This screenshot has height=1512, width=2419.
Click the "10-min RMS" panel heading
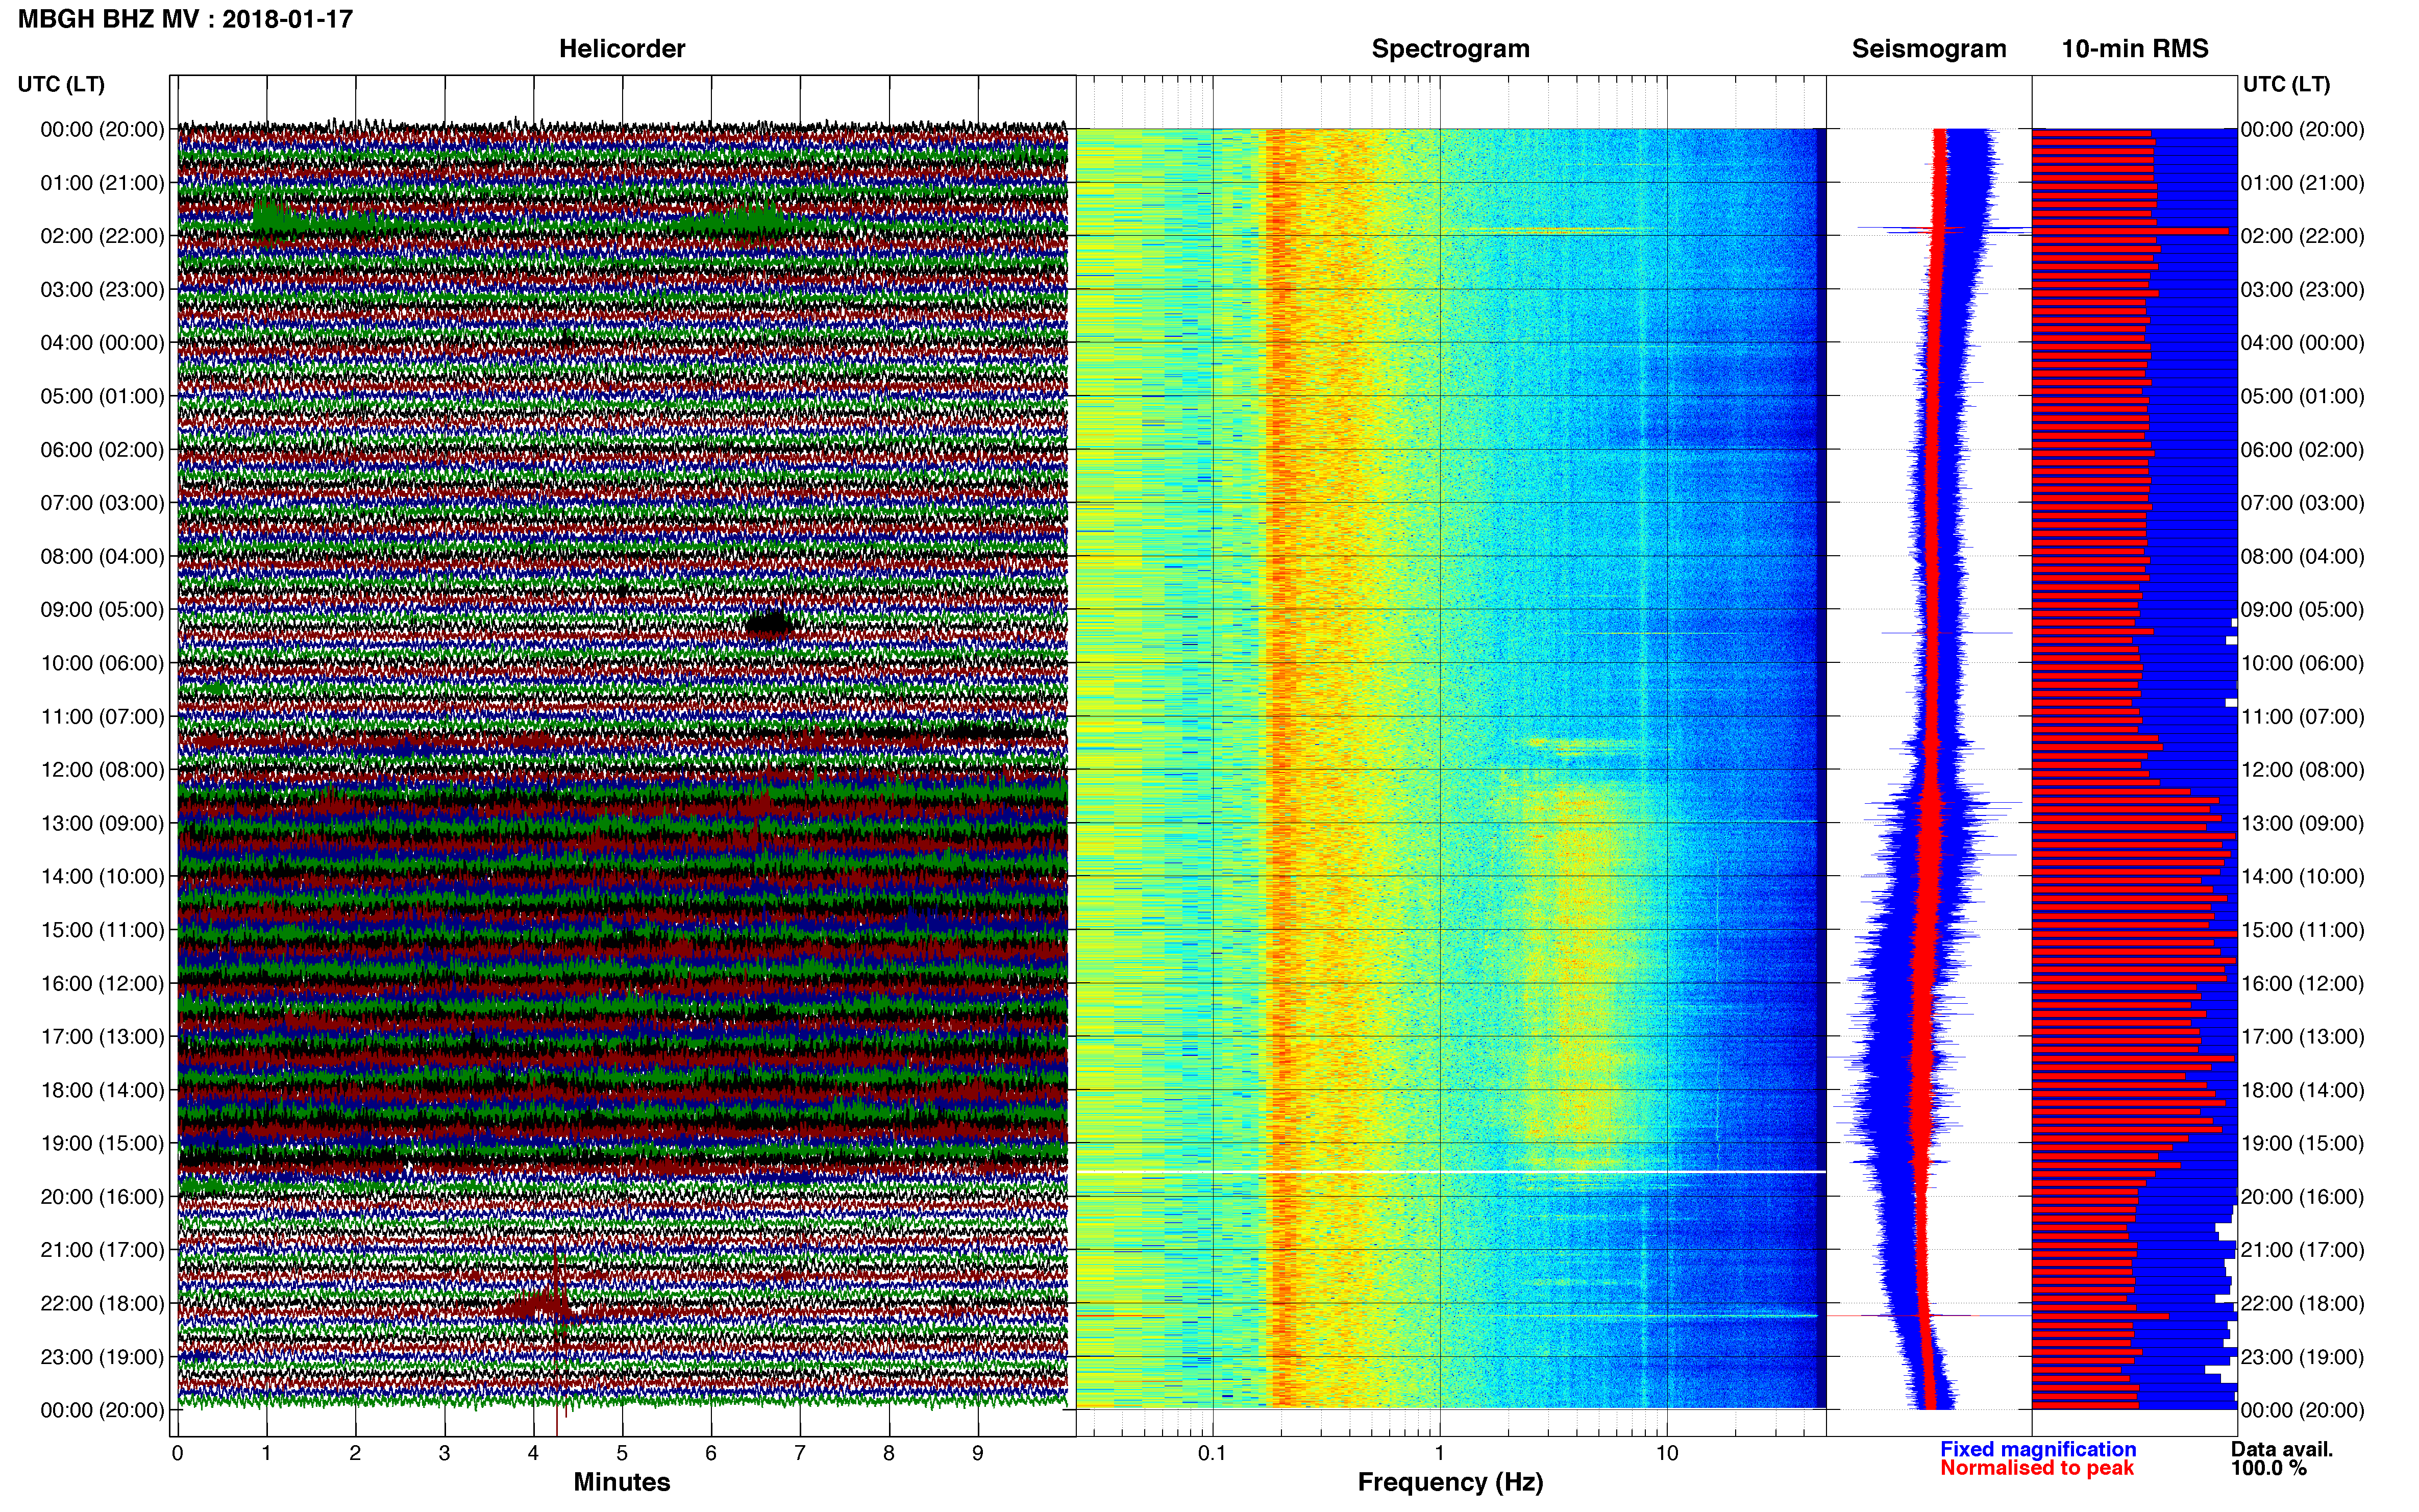(2135, 49)
